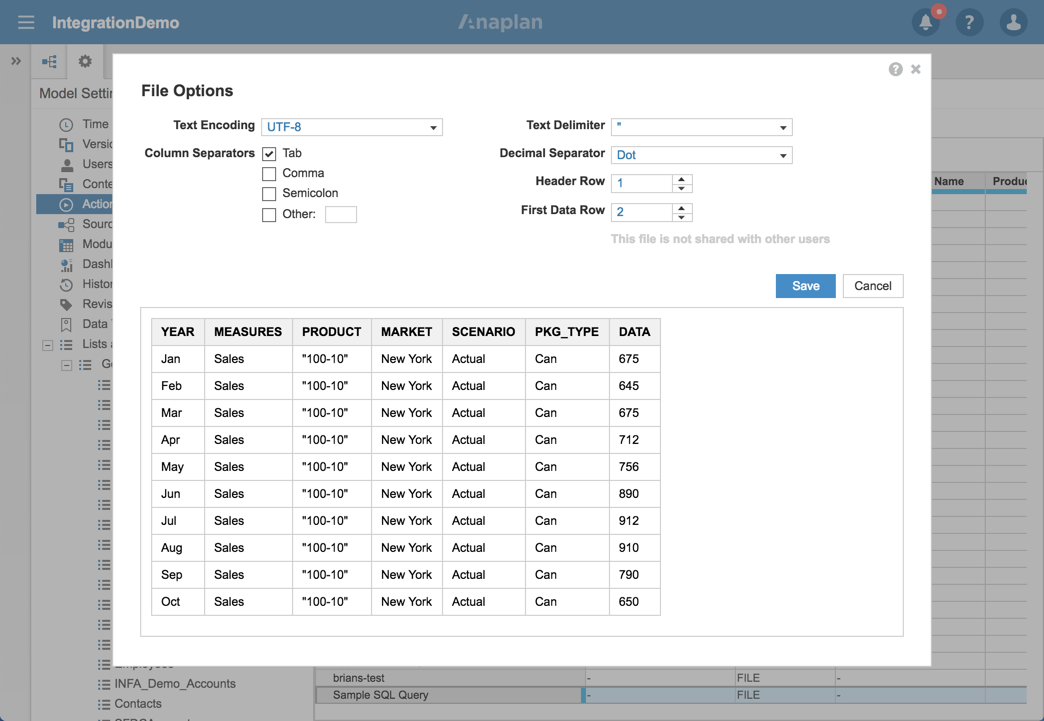
Task: Select the Dashboards chart icon in sidebar
Action: [66, 264]
